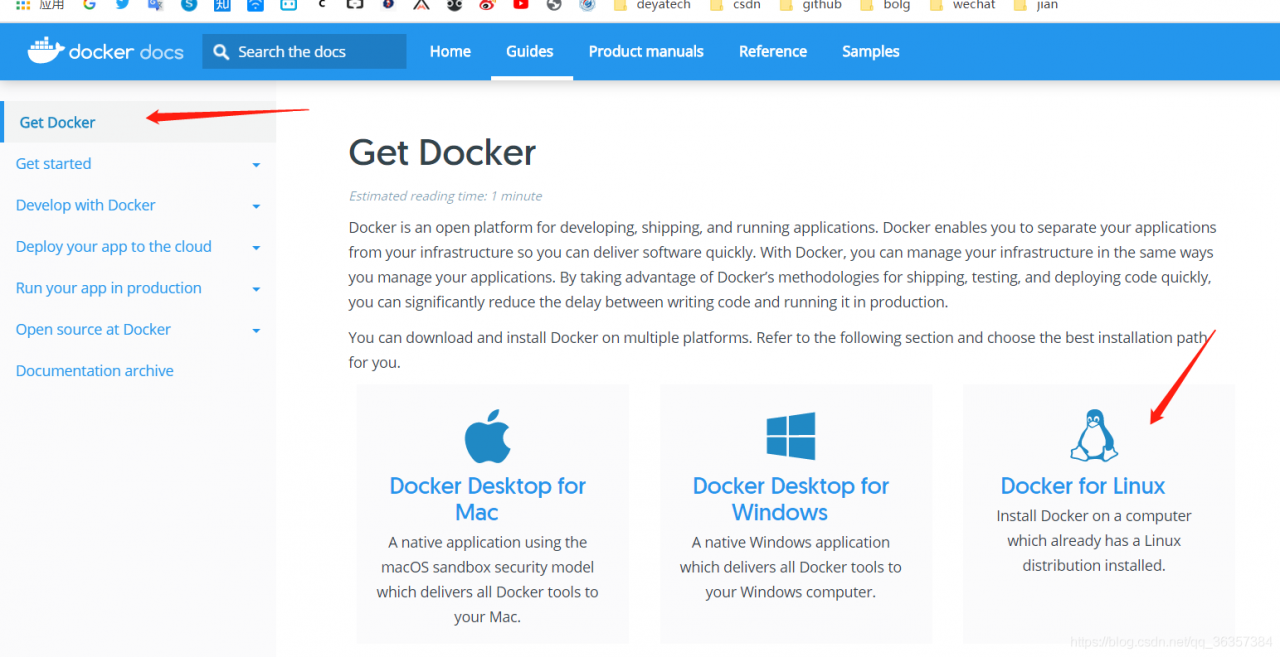Open the Develop with Docker sidebar item
This screenshot has height=657, width=1280.
click(x=85, y=205)
